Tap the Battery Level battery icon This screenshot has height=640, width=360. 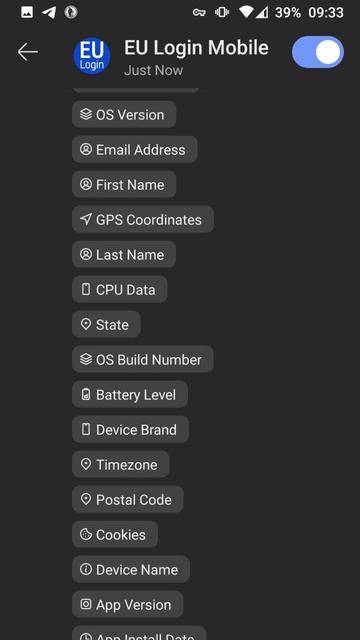[86, 394]
